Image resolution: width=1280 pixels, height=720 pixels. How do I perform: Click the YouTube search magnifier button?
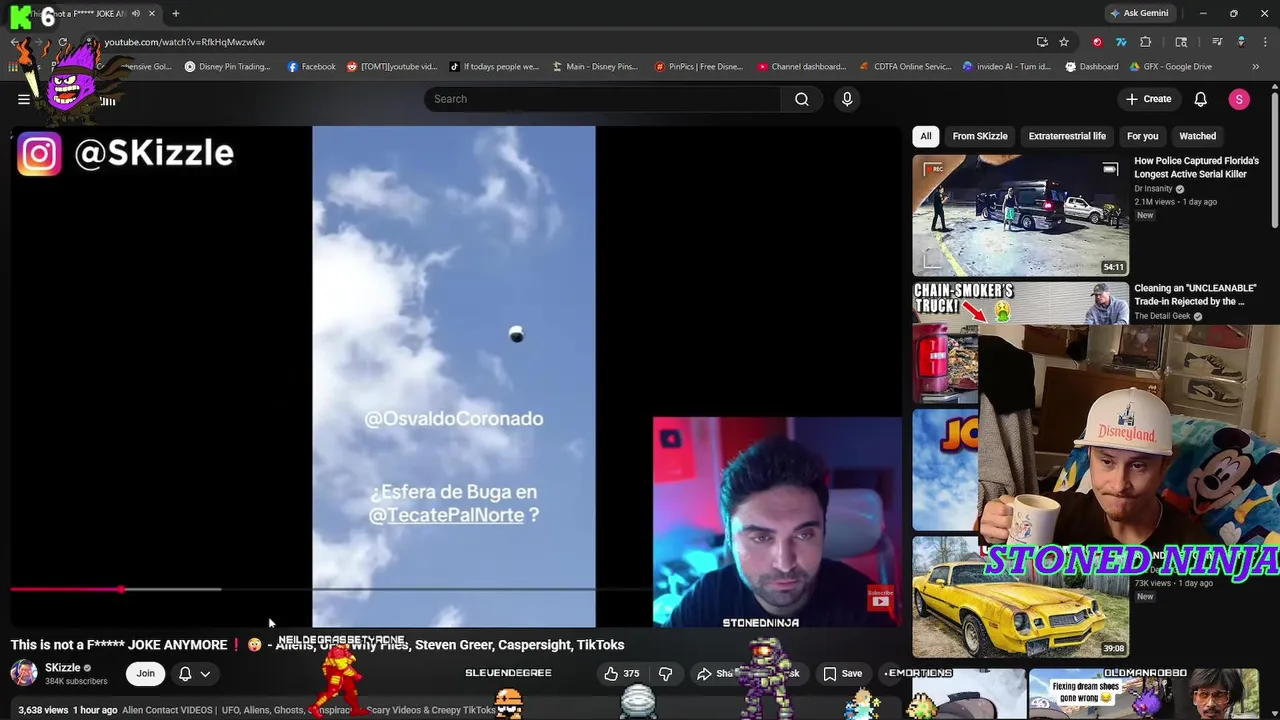click(x=802, y=99)
